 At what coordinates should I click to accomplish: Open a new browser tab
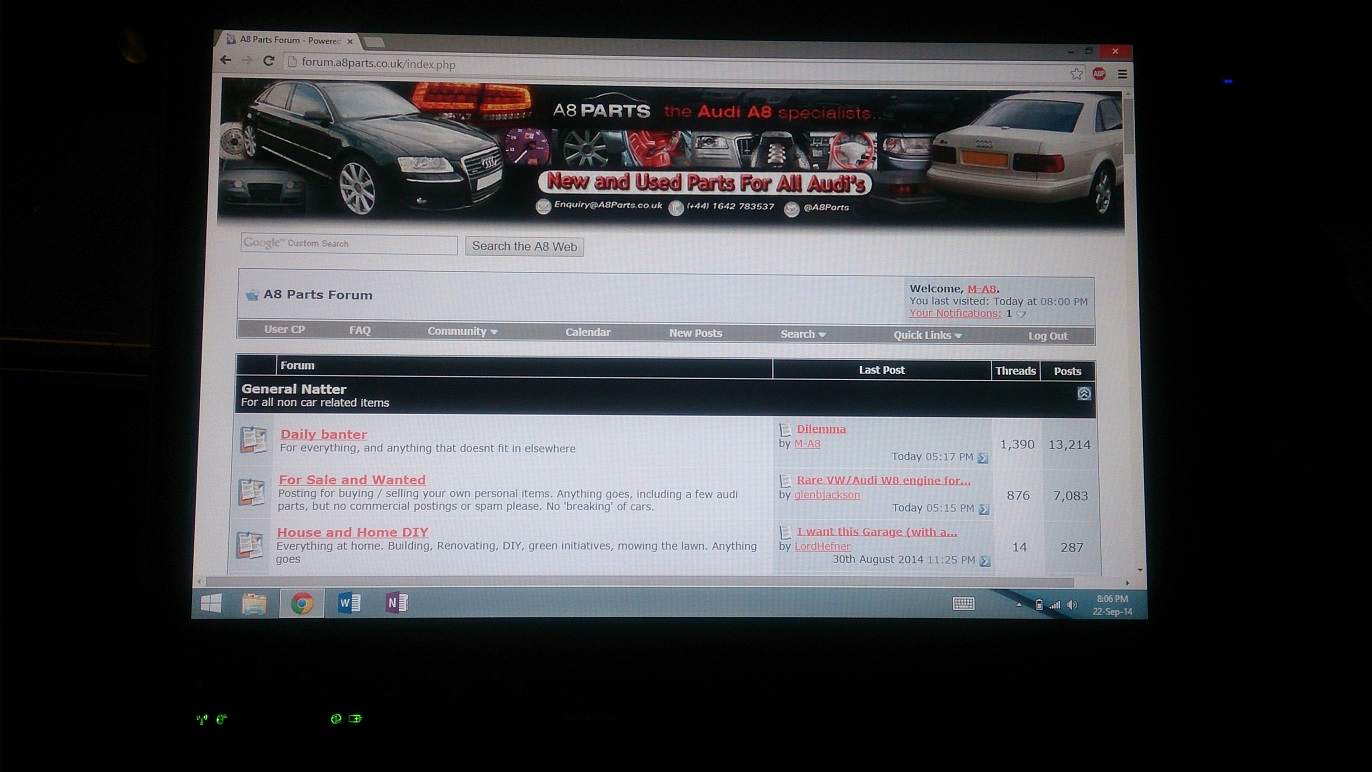pyautogui.click(x=374, y=42)
